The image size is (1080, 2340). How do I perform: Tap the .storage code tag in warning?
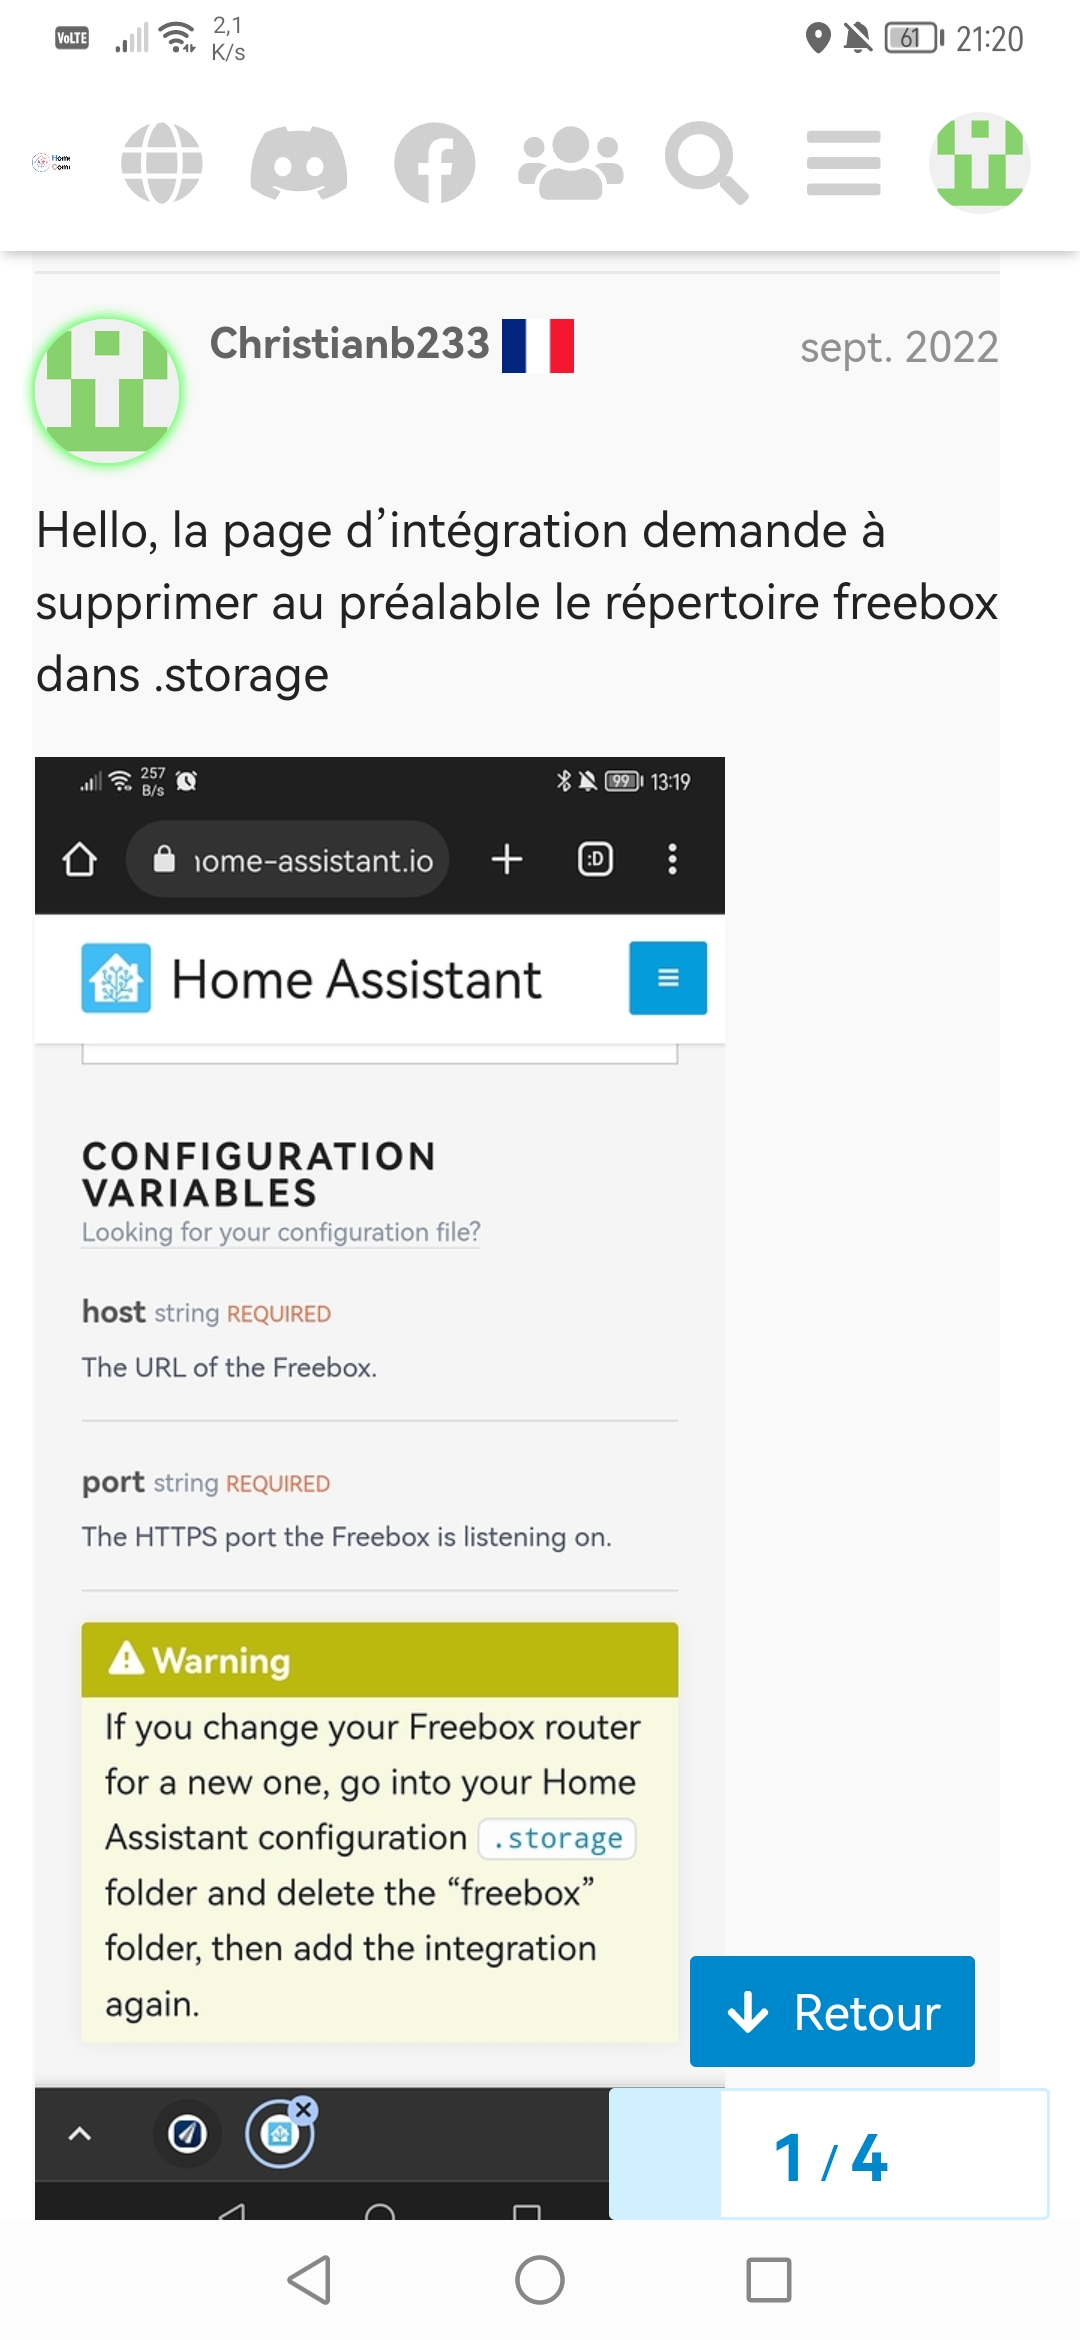(x=557, y=1838)
